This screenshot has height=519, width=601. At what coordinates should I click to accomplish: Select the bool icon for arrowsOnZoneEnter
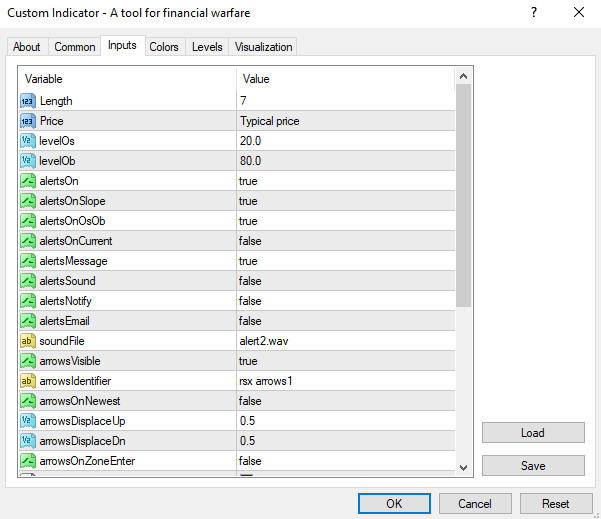tap(28, 461)
